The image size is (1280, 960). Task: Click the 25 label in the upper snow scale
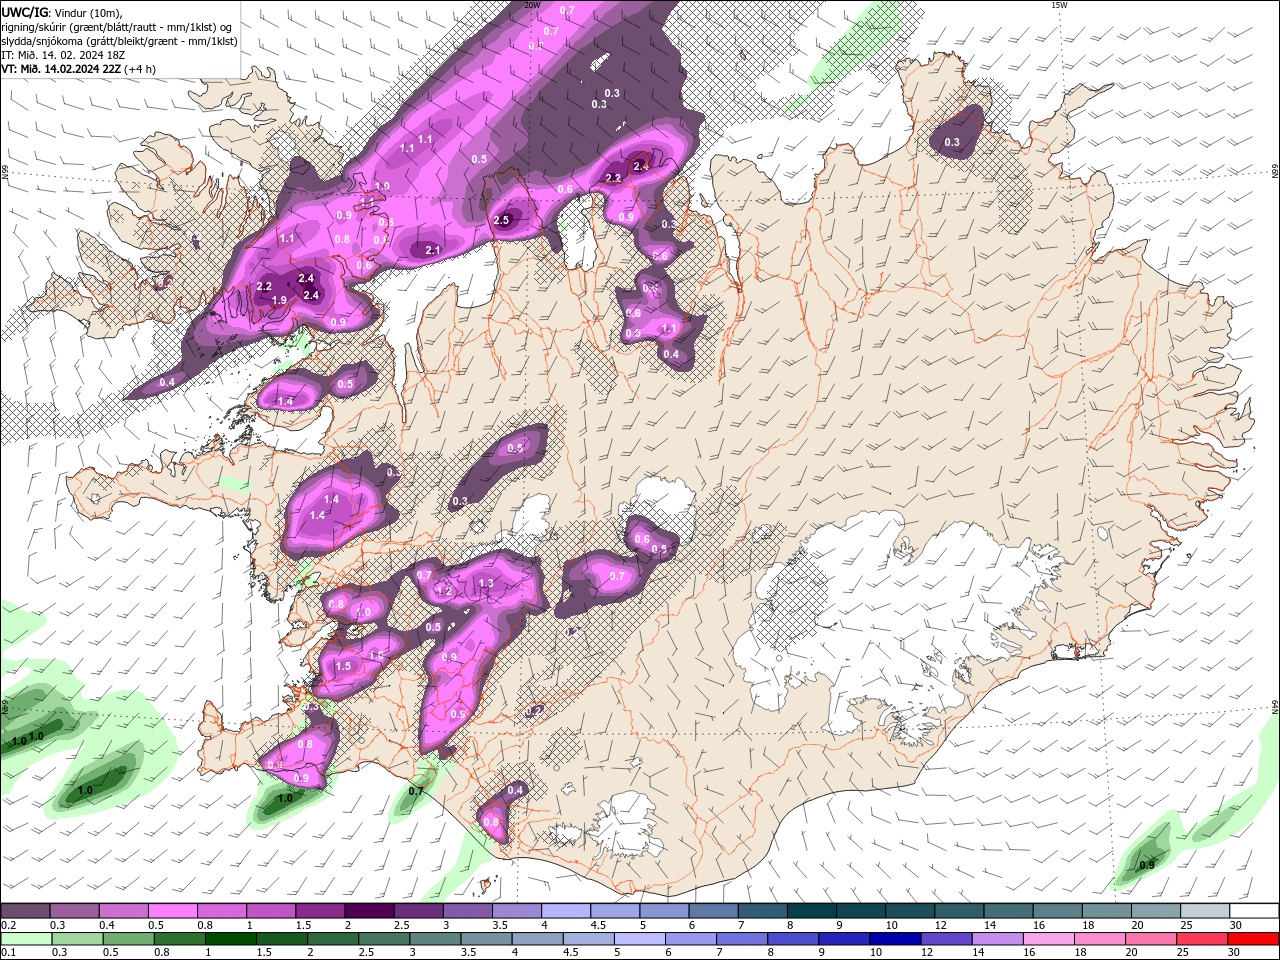click(x=1187, y=926)
